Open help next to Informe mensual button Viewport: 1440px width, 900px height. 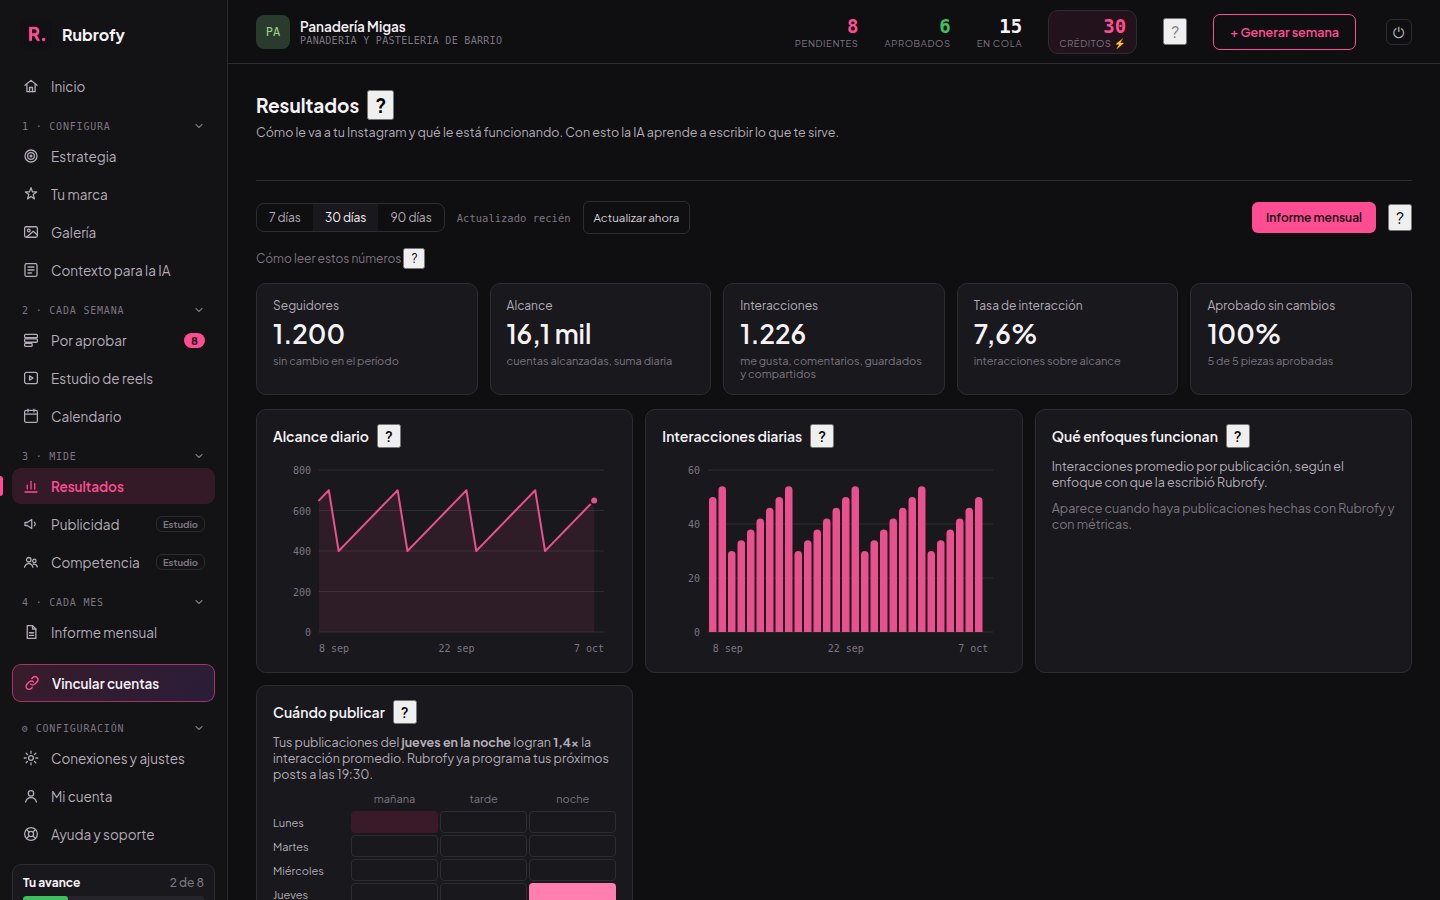pos(1400,217)
